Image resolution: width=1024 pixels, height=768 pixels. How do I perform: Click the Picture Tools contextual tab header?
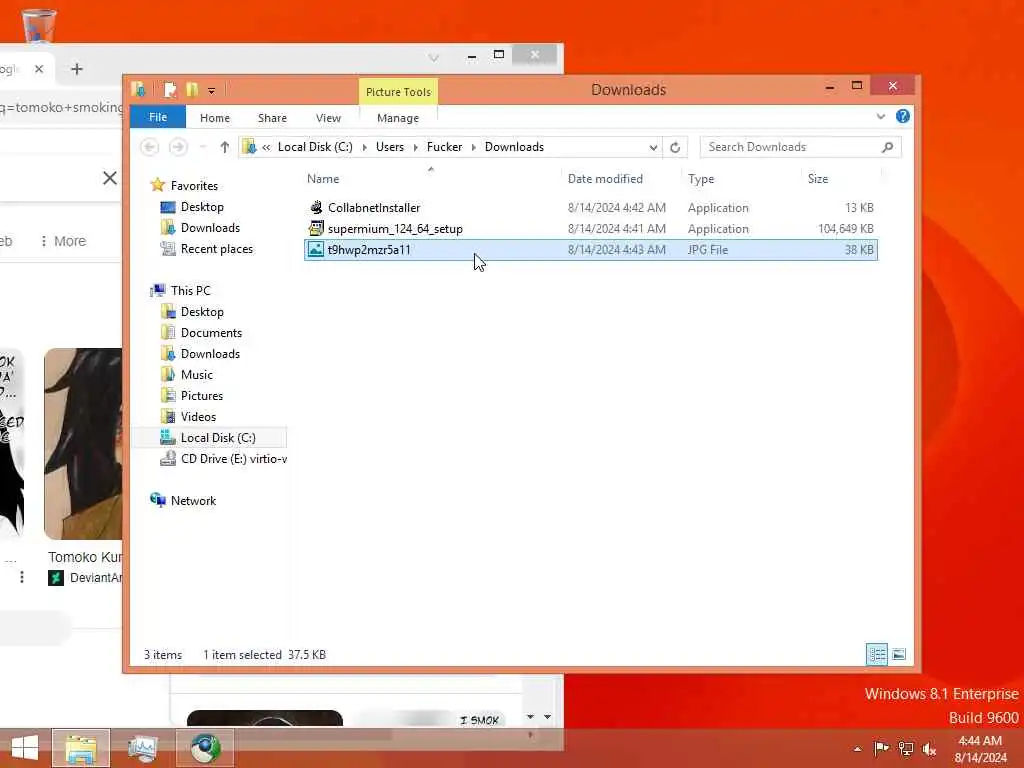(398, 92)
